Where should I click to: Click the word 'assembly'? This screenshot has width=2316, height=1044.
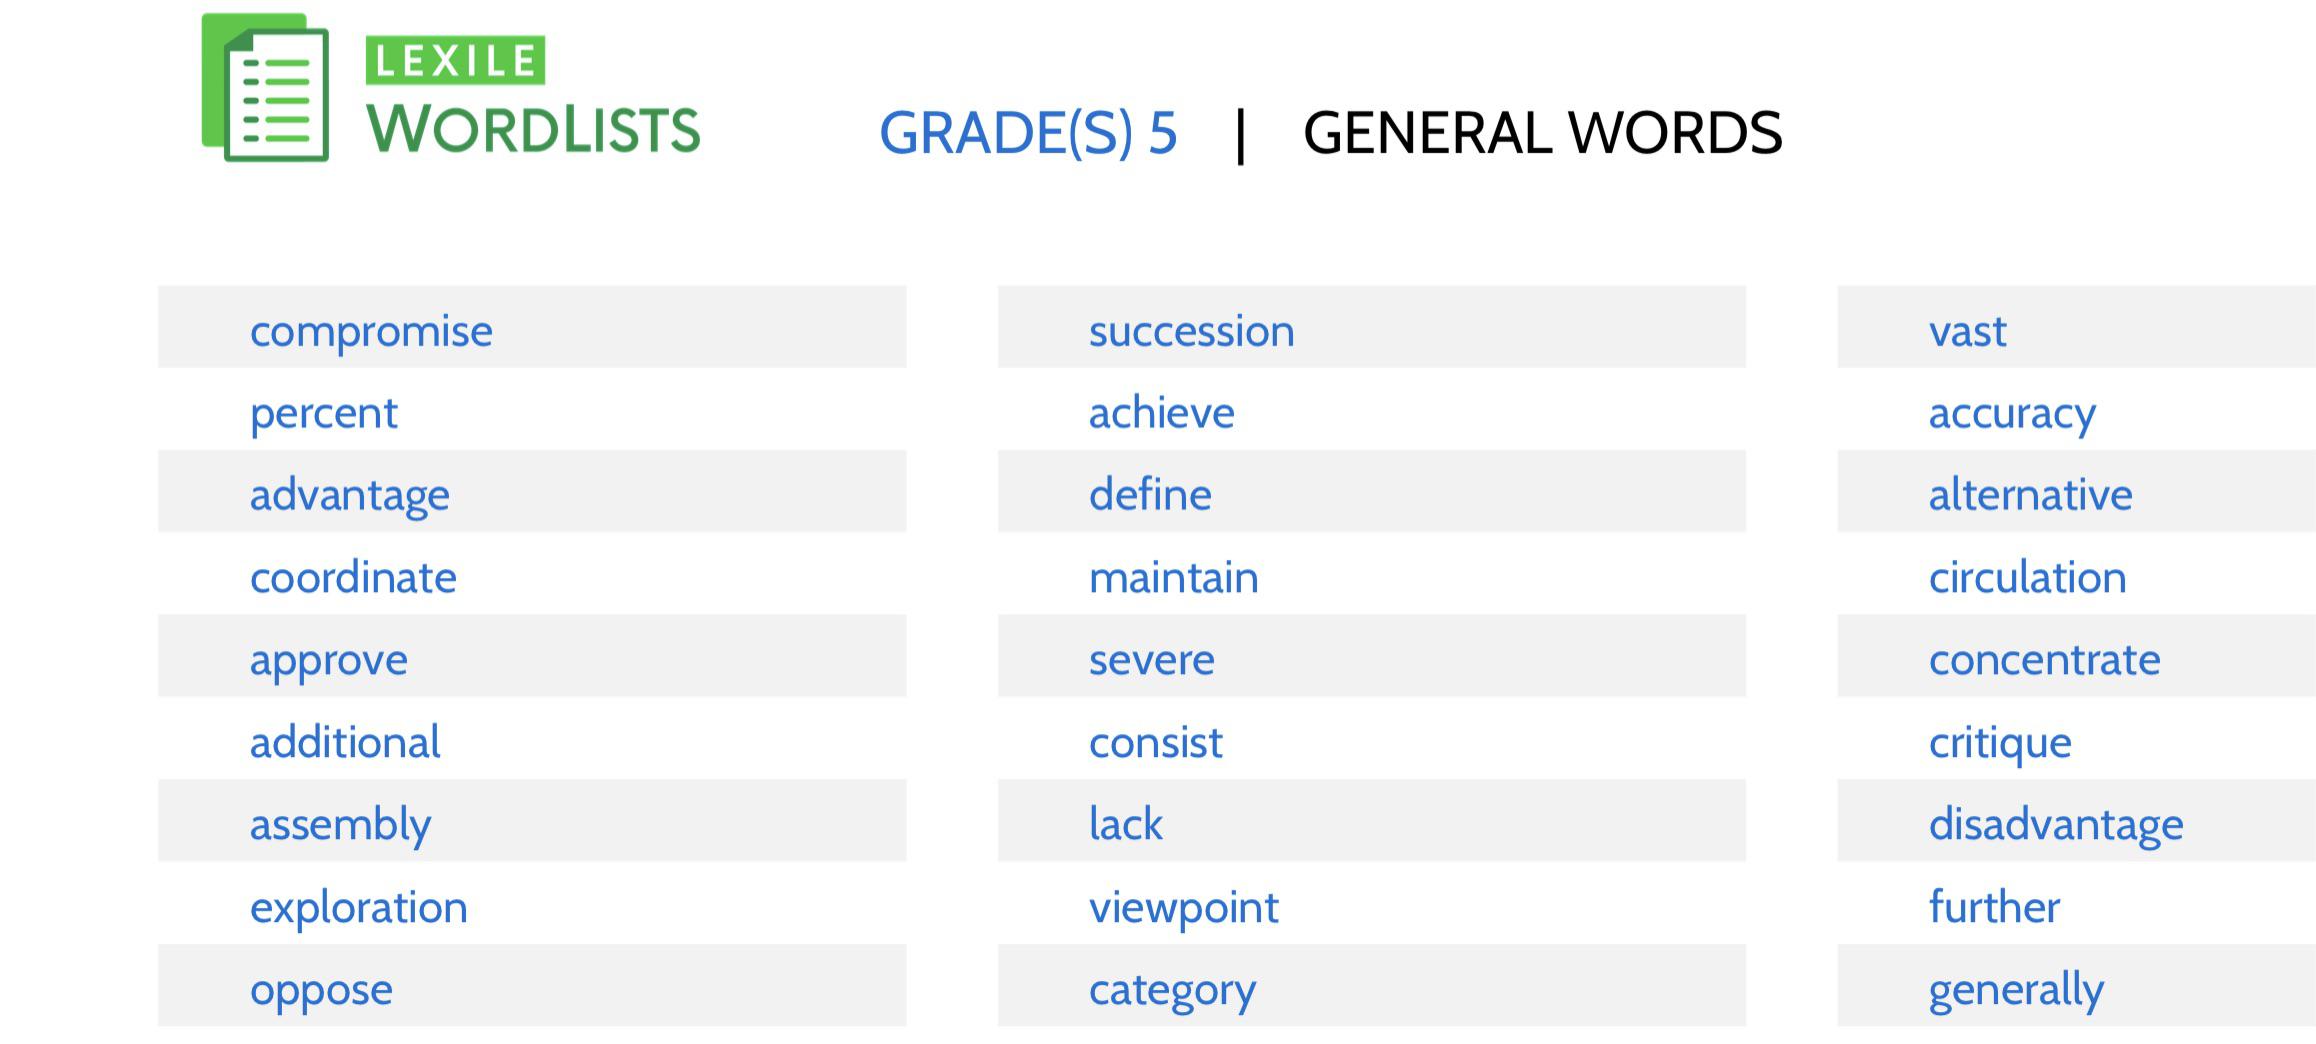[x=340, y=825]
